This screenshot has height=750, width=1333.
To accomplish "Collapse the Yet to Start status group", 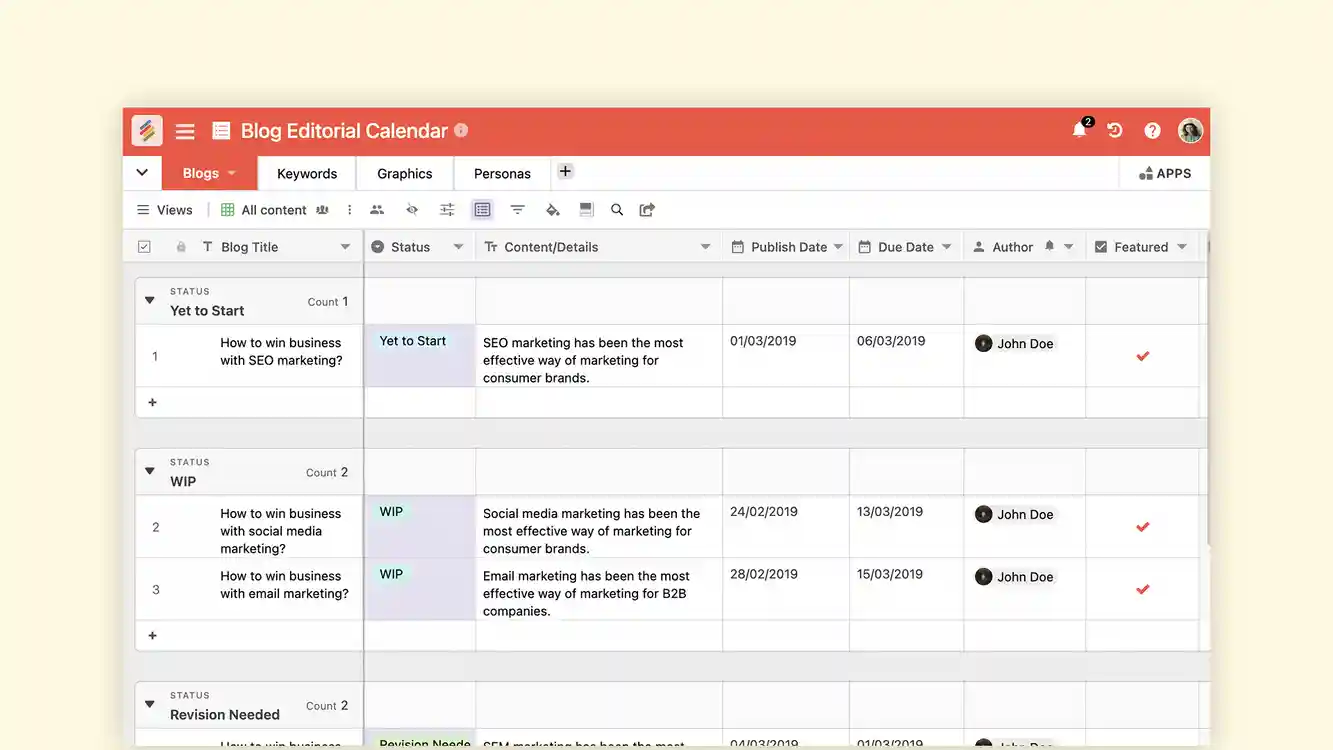I will point(148,299).
